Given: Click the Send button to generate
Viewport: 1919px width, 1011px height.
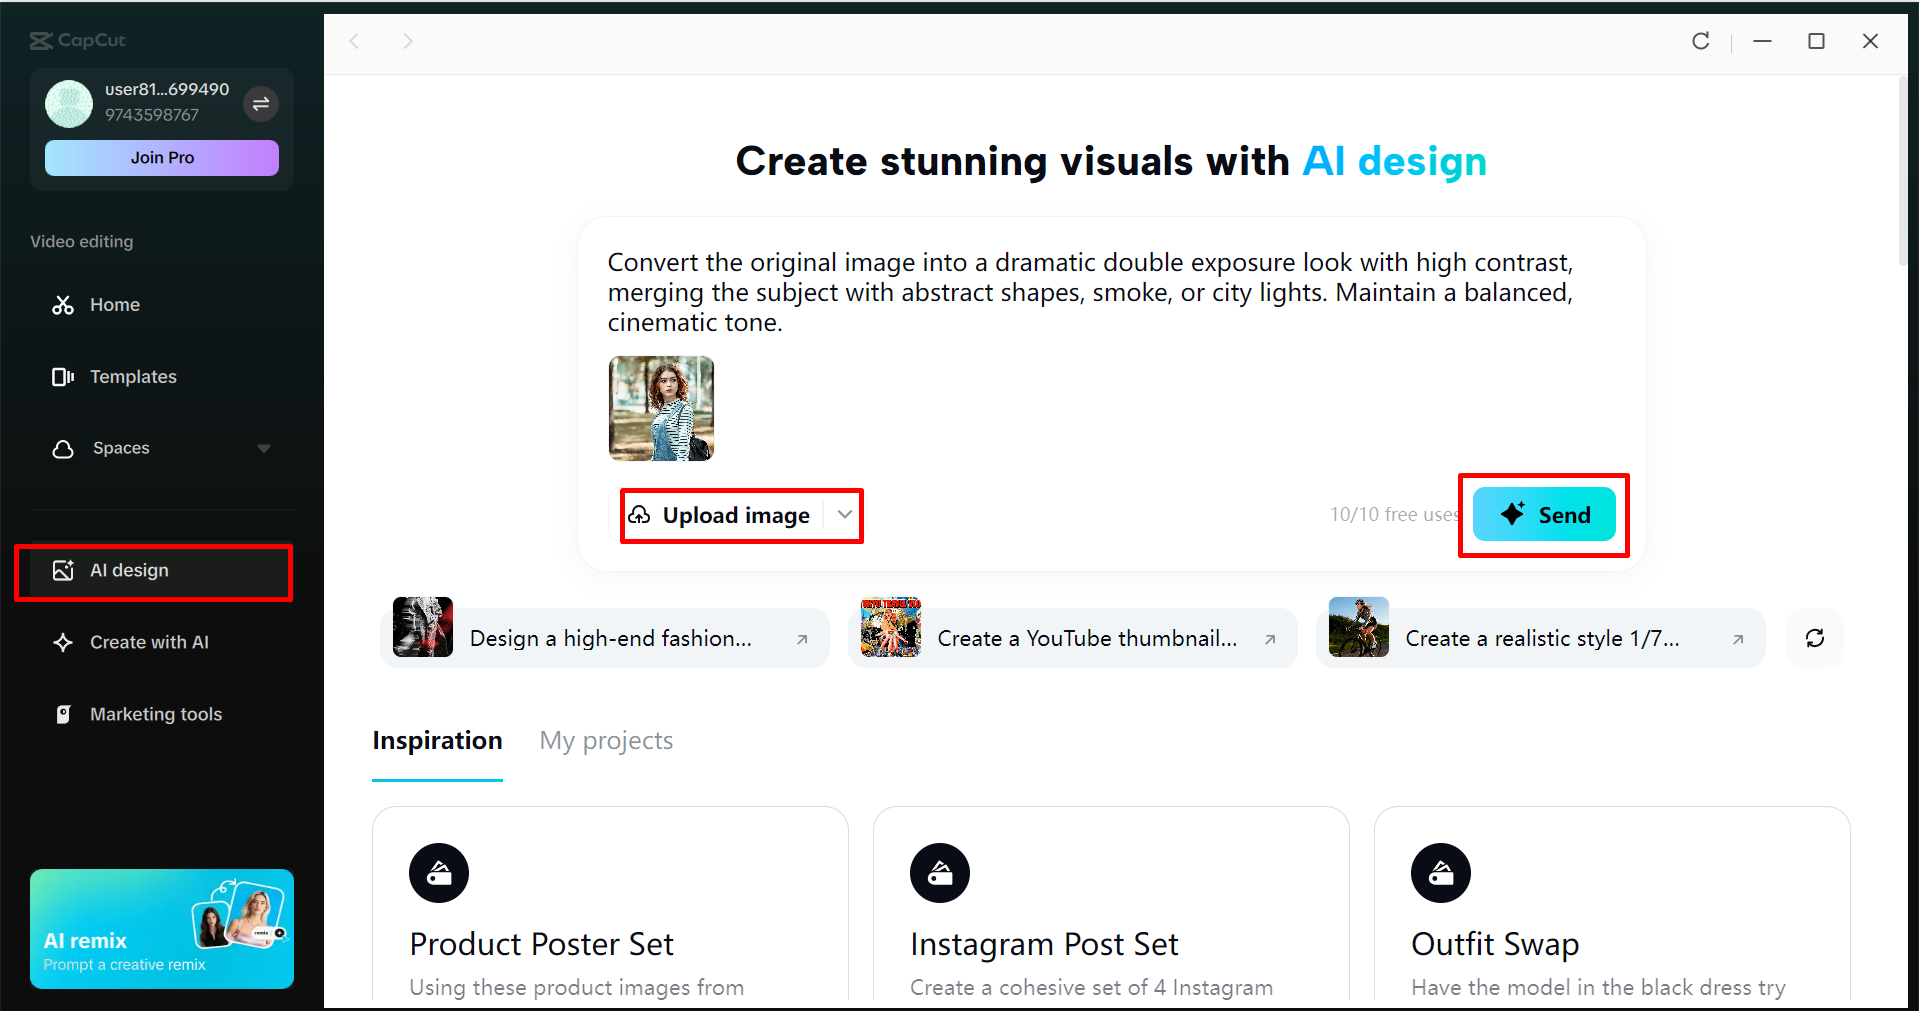Looking at the screenshot, I should (x=1543, y=514).
